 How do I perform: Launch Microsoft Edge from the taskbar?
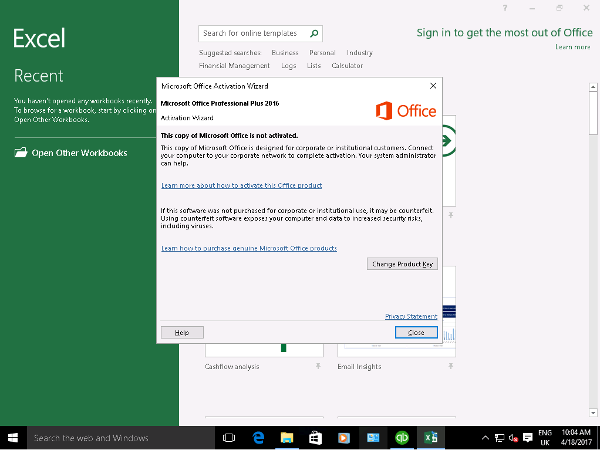[x=258, y=438]
